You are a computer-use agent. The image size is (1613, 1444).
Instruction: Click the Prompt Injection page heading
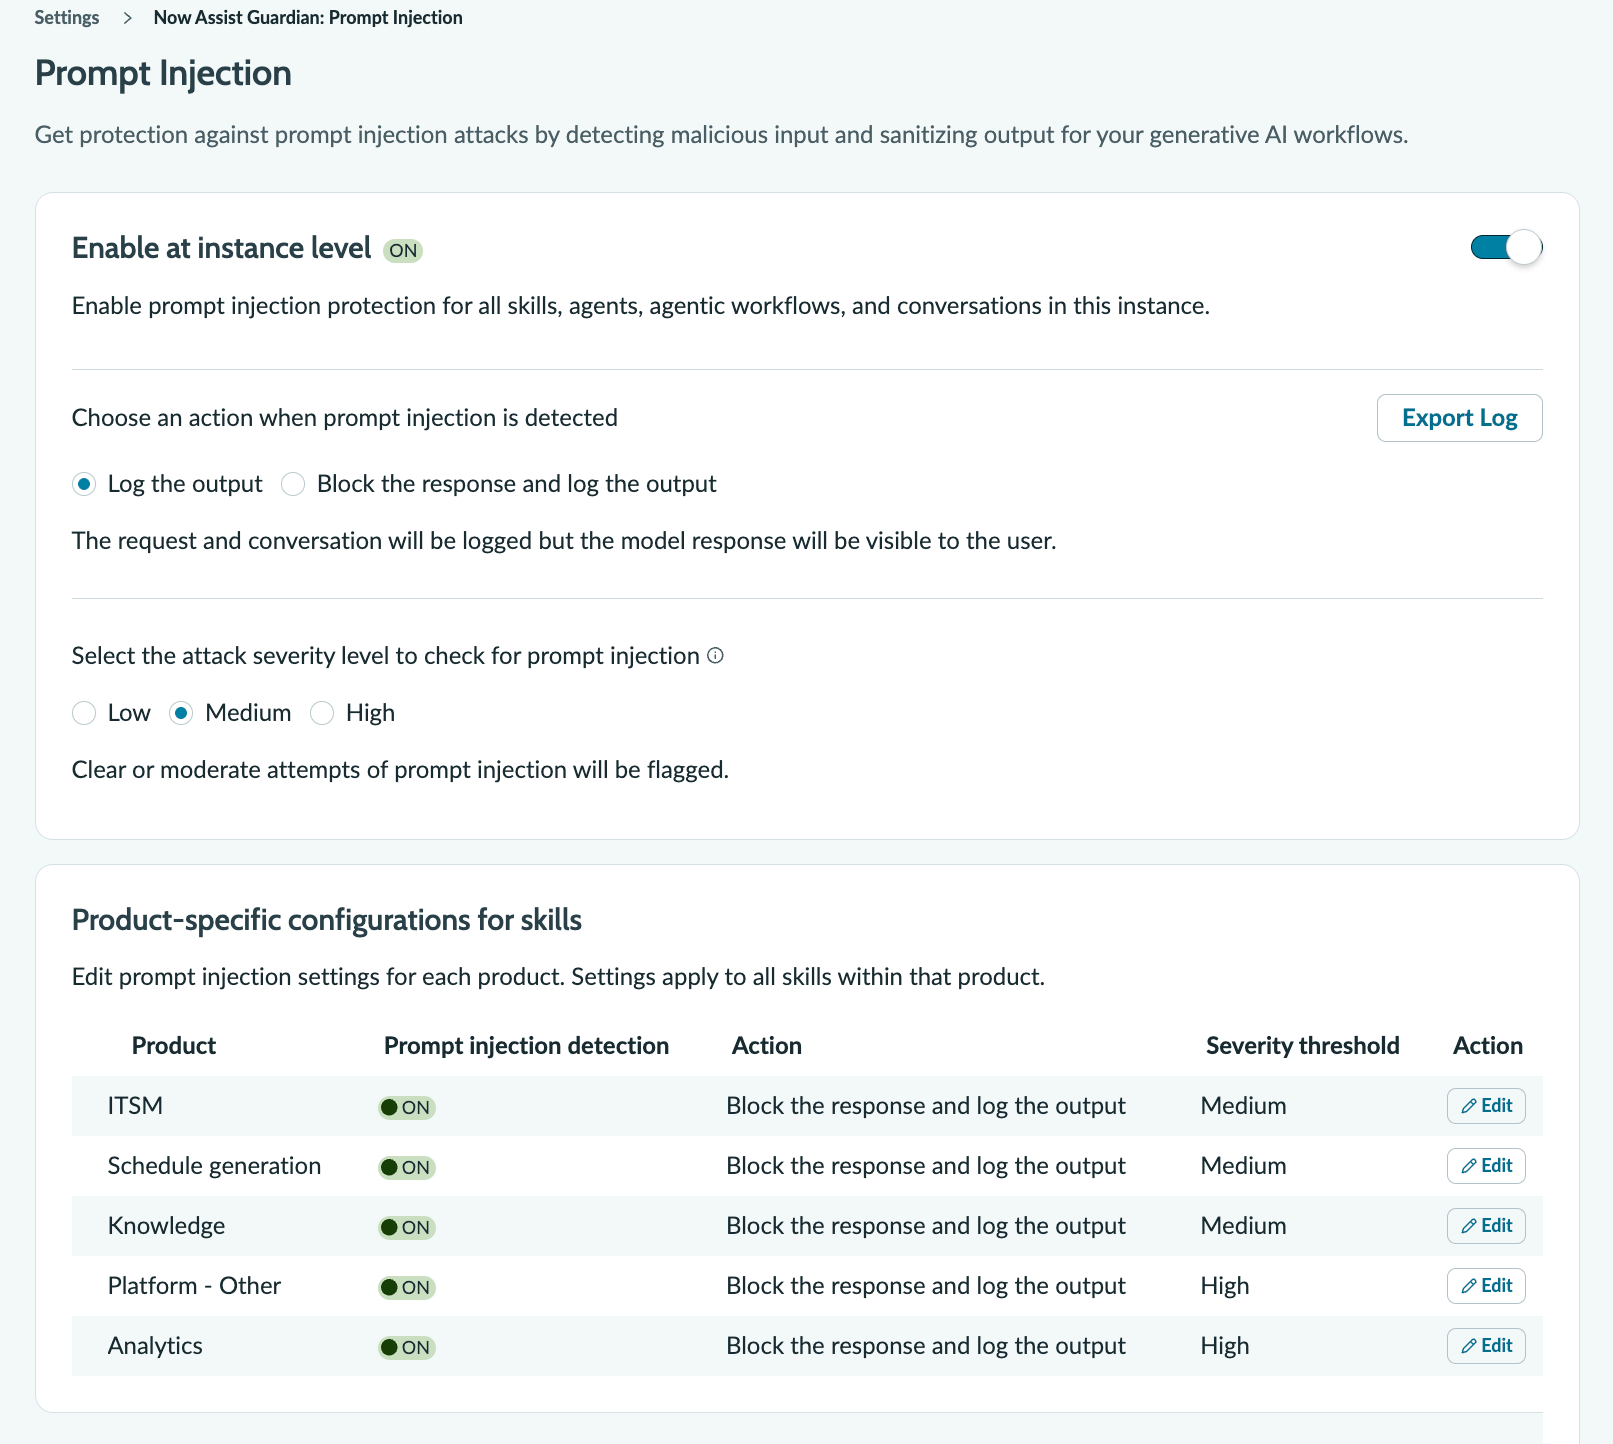[163, 73]
